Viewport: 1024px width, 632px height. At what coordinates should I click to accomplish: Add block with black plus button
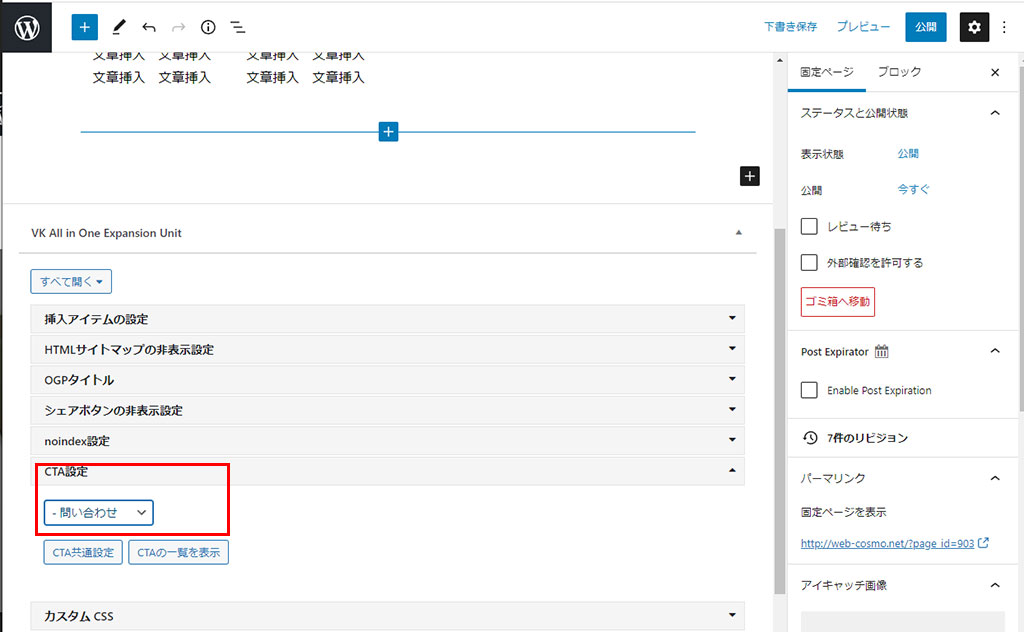750,176
